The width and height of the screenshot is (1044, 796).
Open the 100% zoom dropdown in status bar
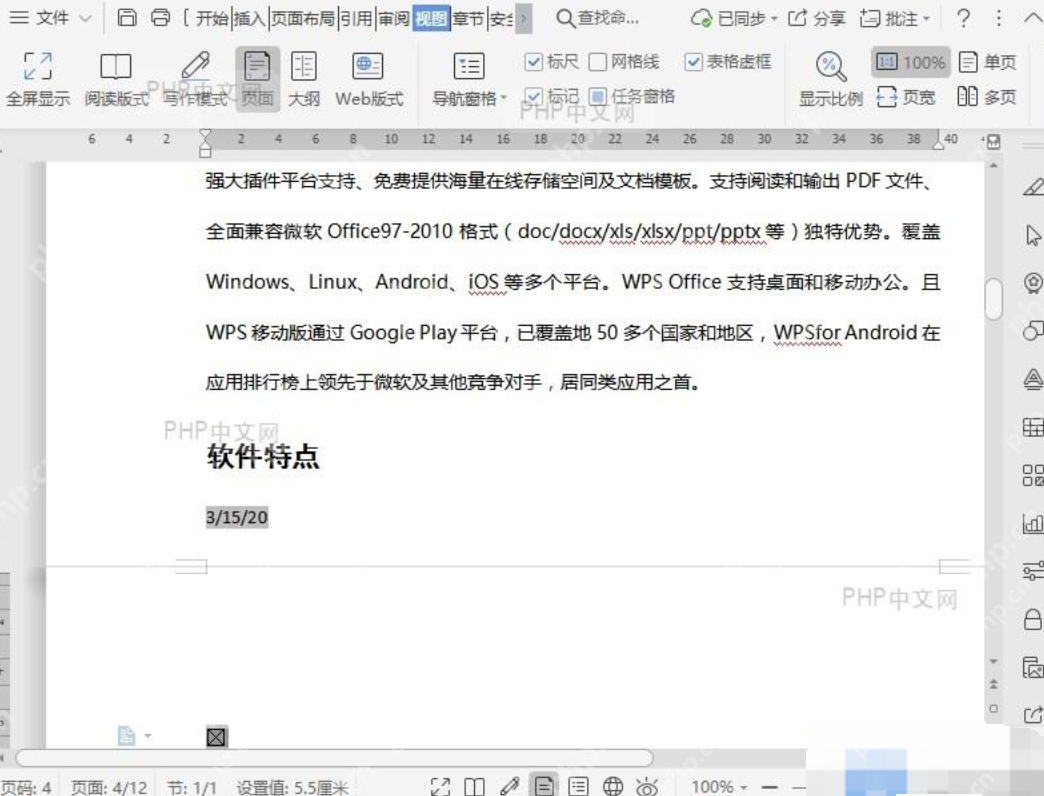pos(718,787)
